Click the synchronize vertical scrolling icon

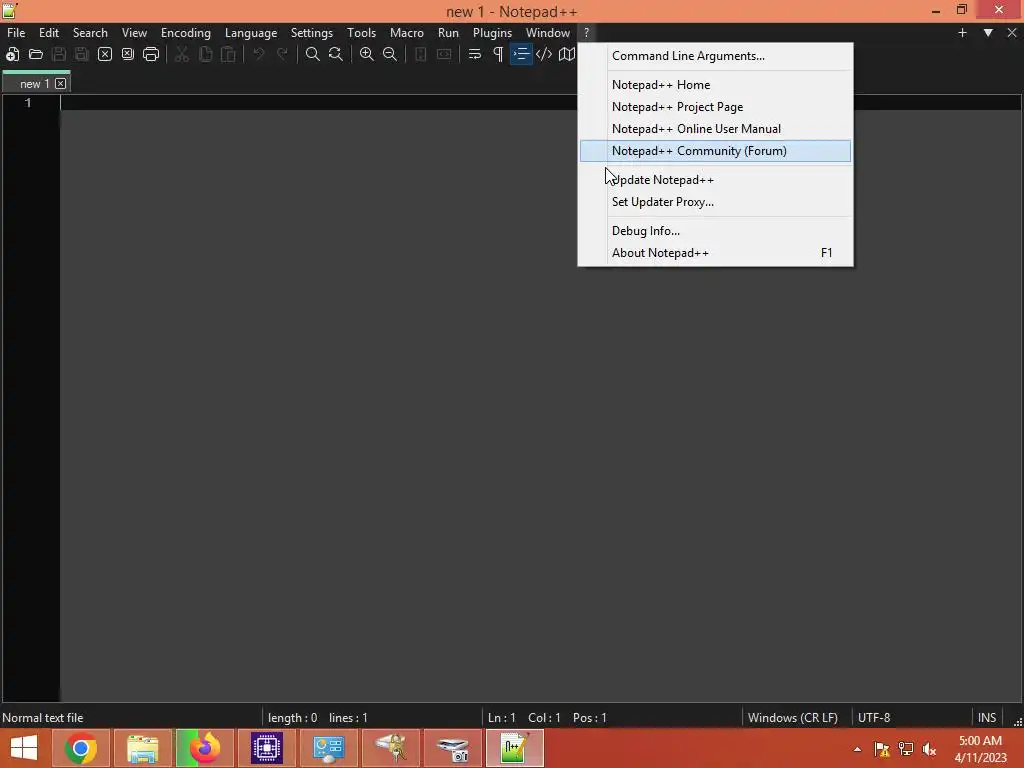pos(421,54)
